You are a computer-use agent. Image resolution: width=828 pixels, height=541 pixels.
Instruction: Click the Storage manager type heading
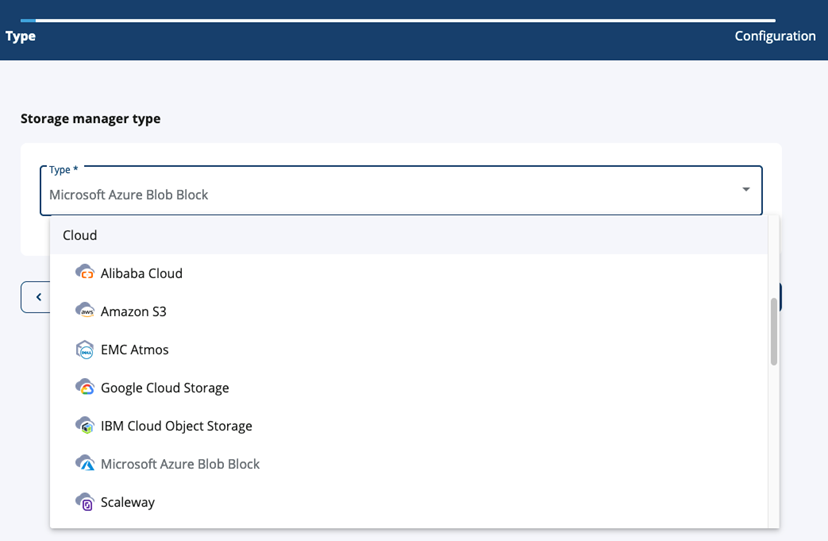pos(90,119)
